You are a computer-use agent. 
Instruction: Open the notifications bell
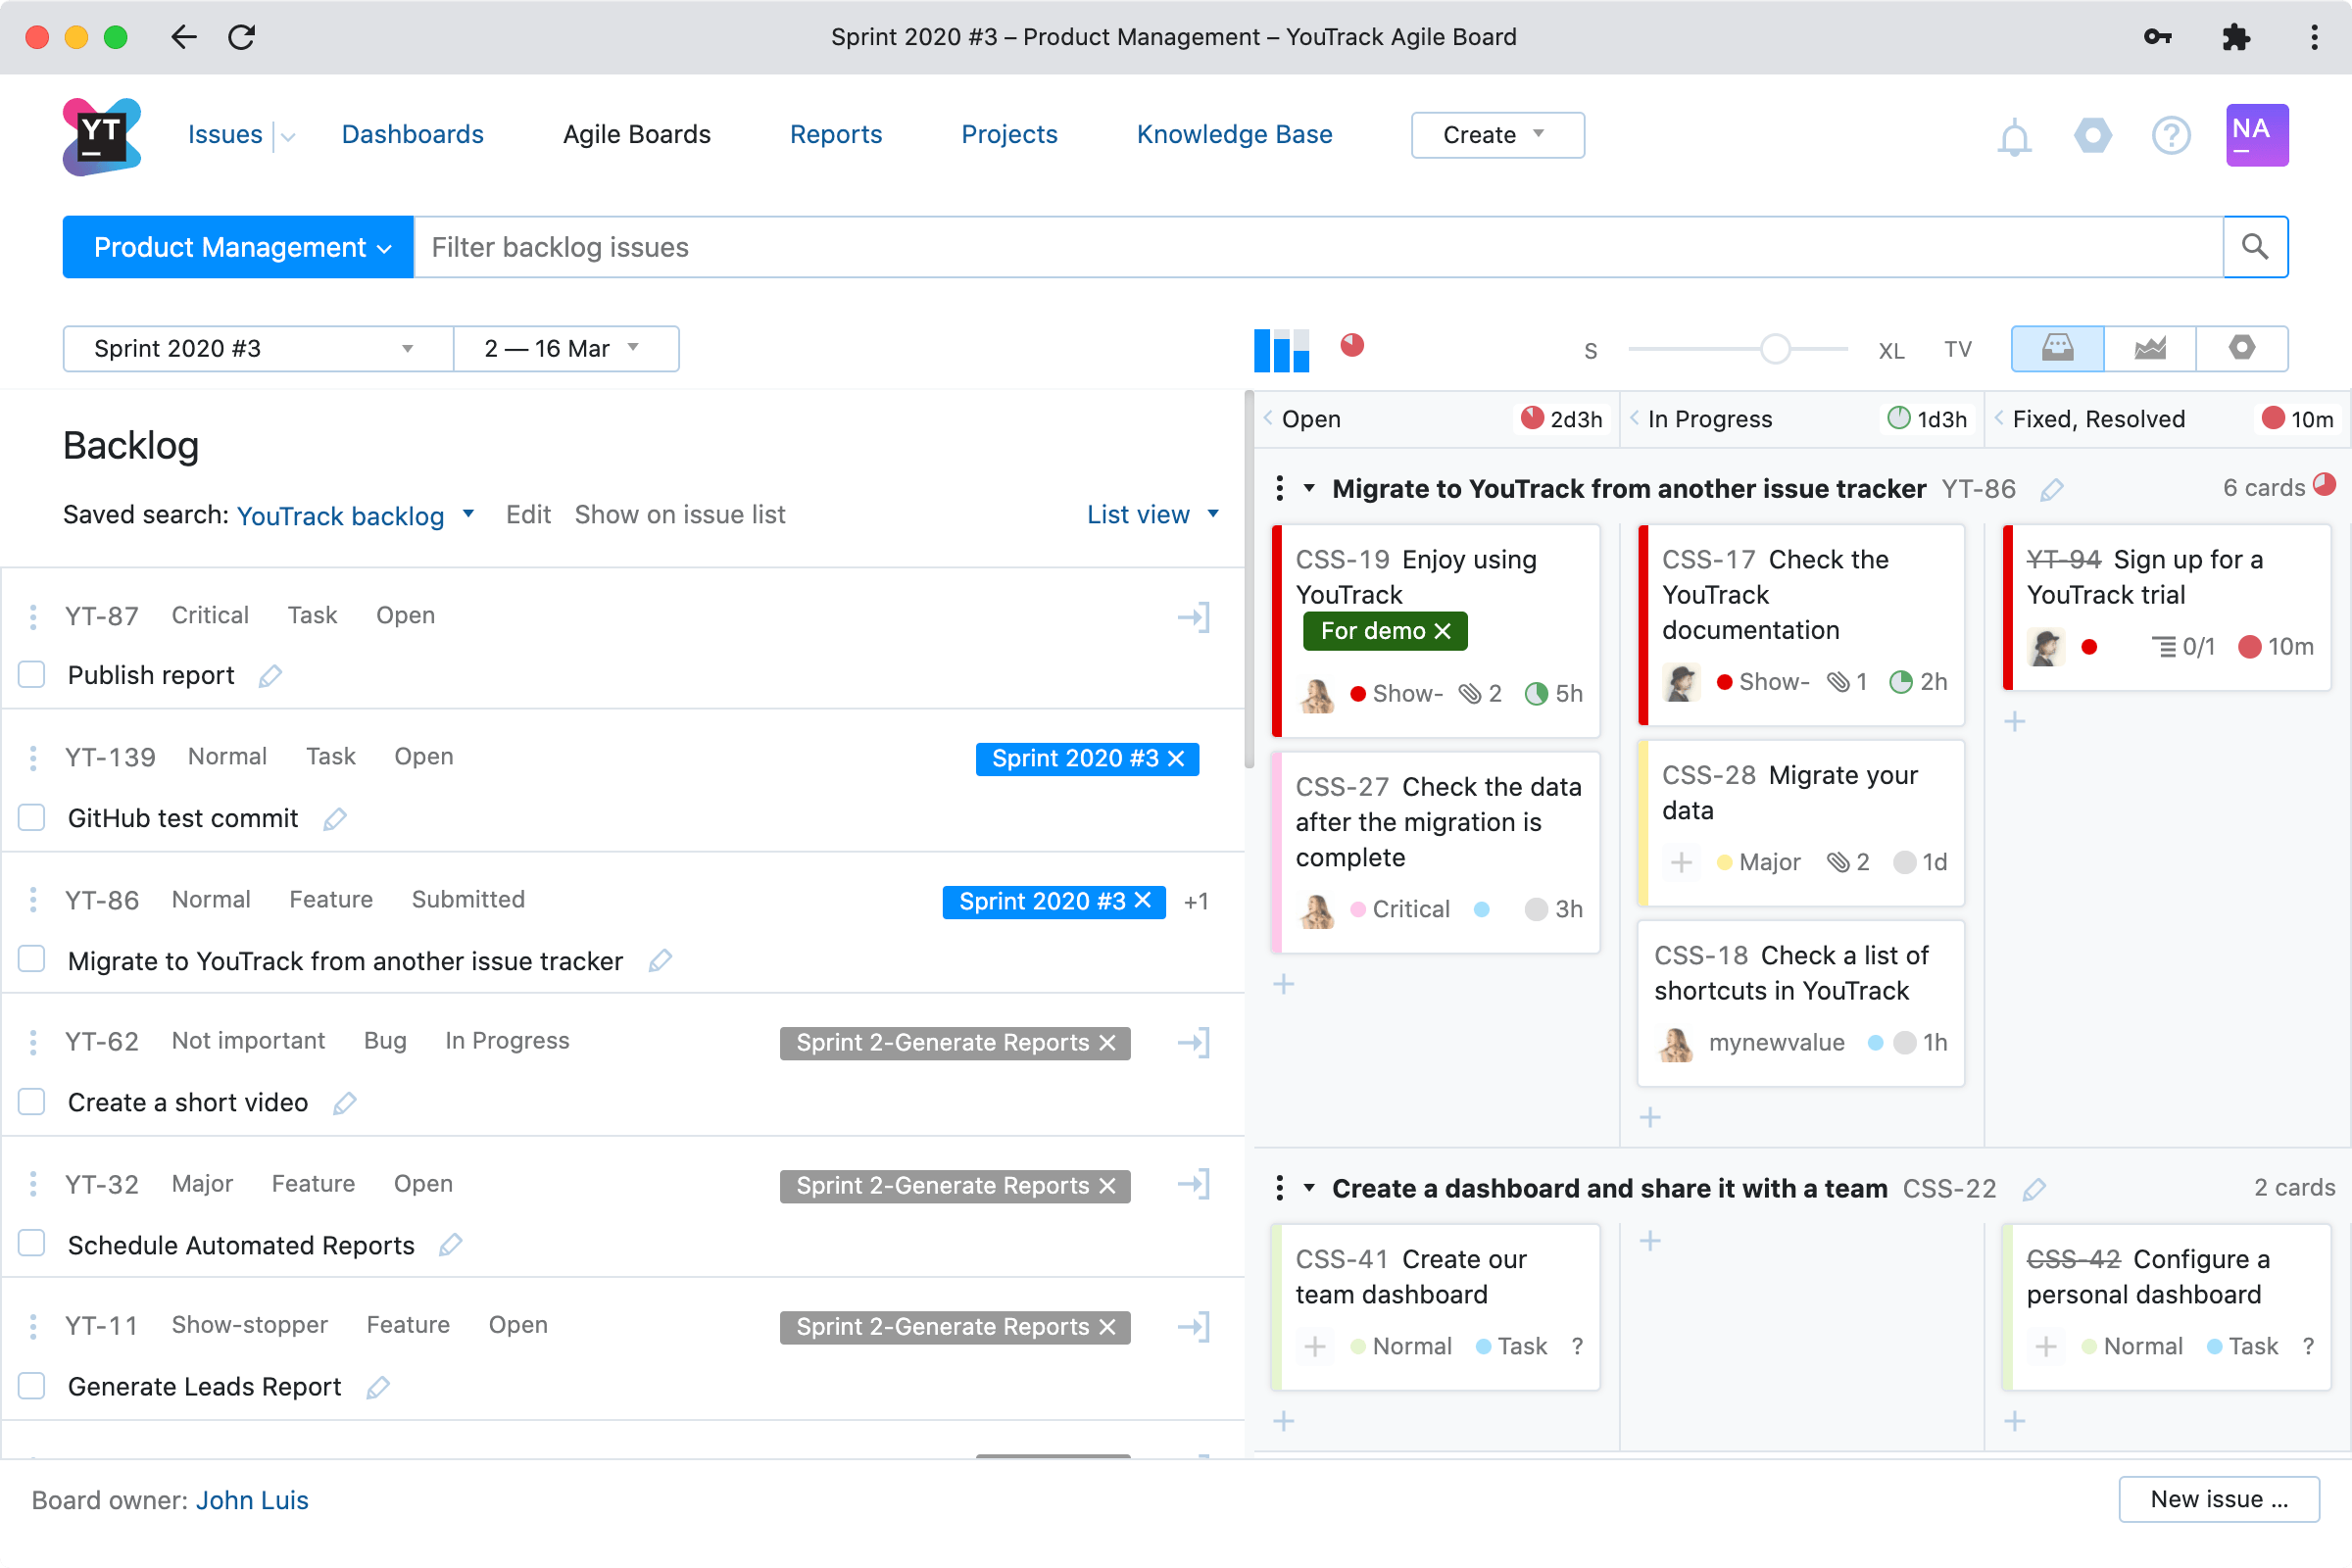(2014, 136)
